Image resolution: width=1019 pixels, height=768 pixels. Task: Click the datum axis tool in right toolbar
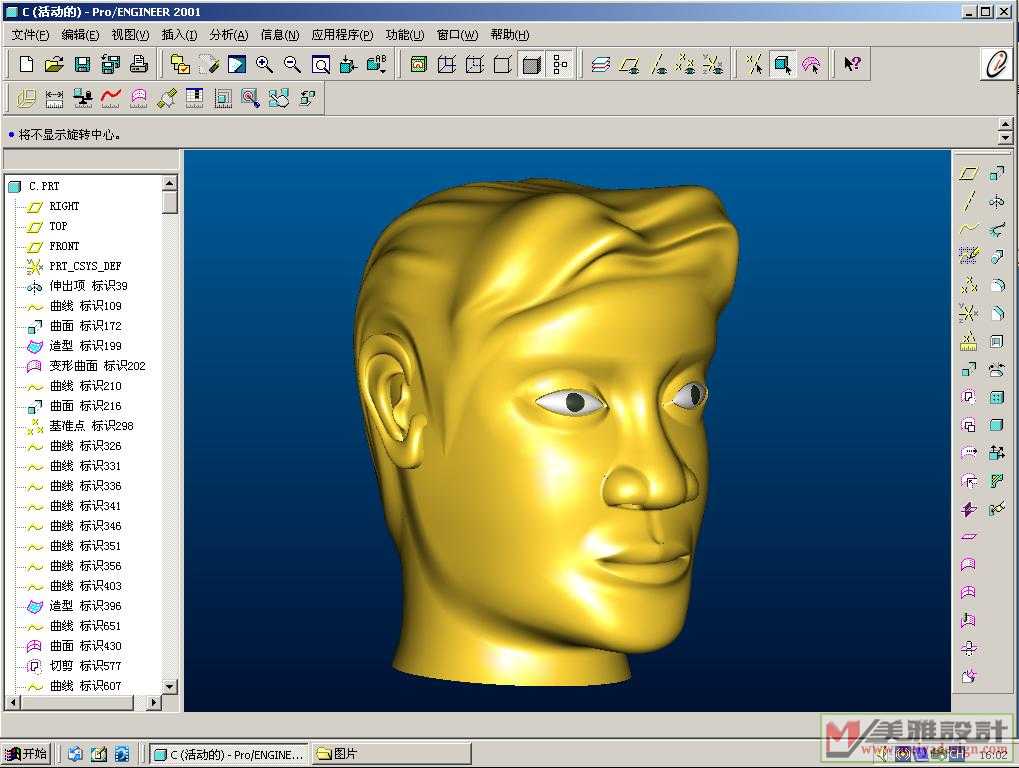(968, 201)
